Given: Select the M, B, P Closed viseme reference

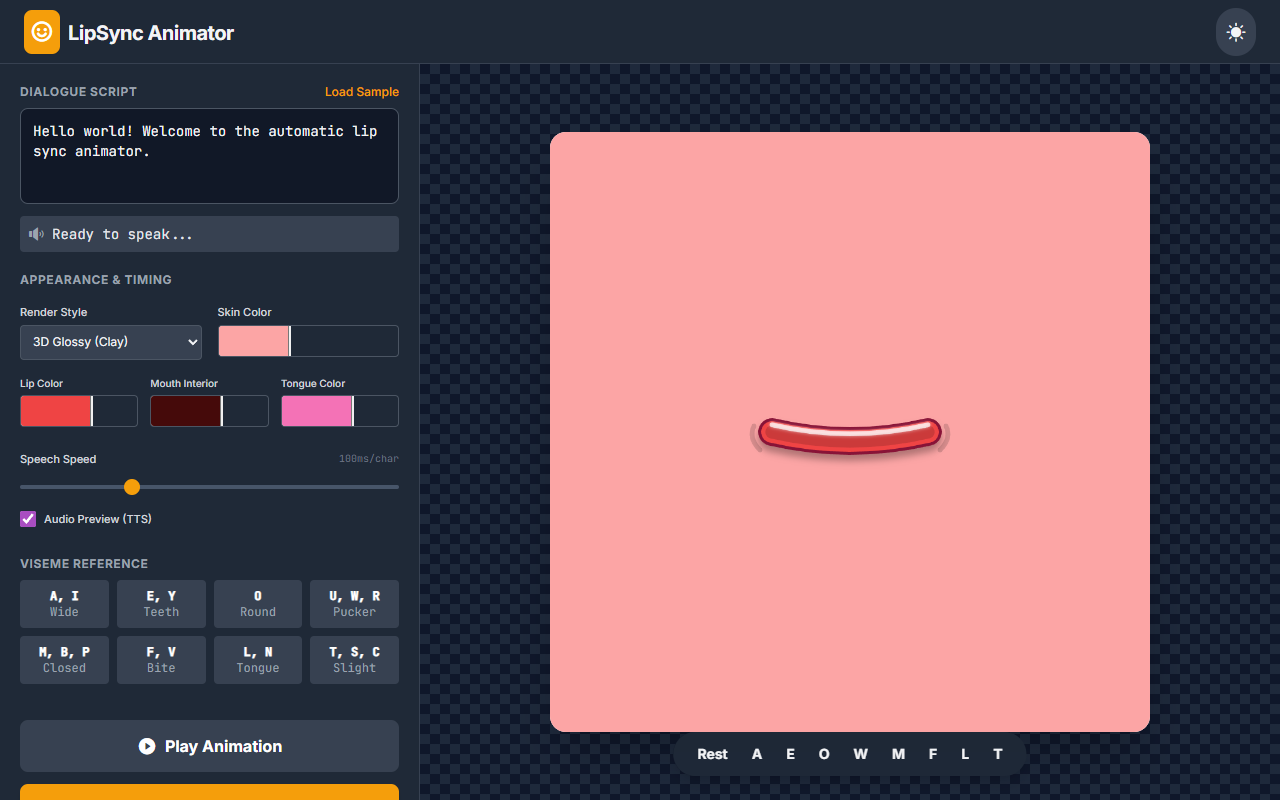Looking at the screenshot, I should pos(64,659).
